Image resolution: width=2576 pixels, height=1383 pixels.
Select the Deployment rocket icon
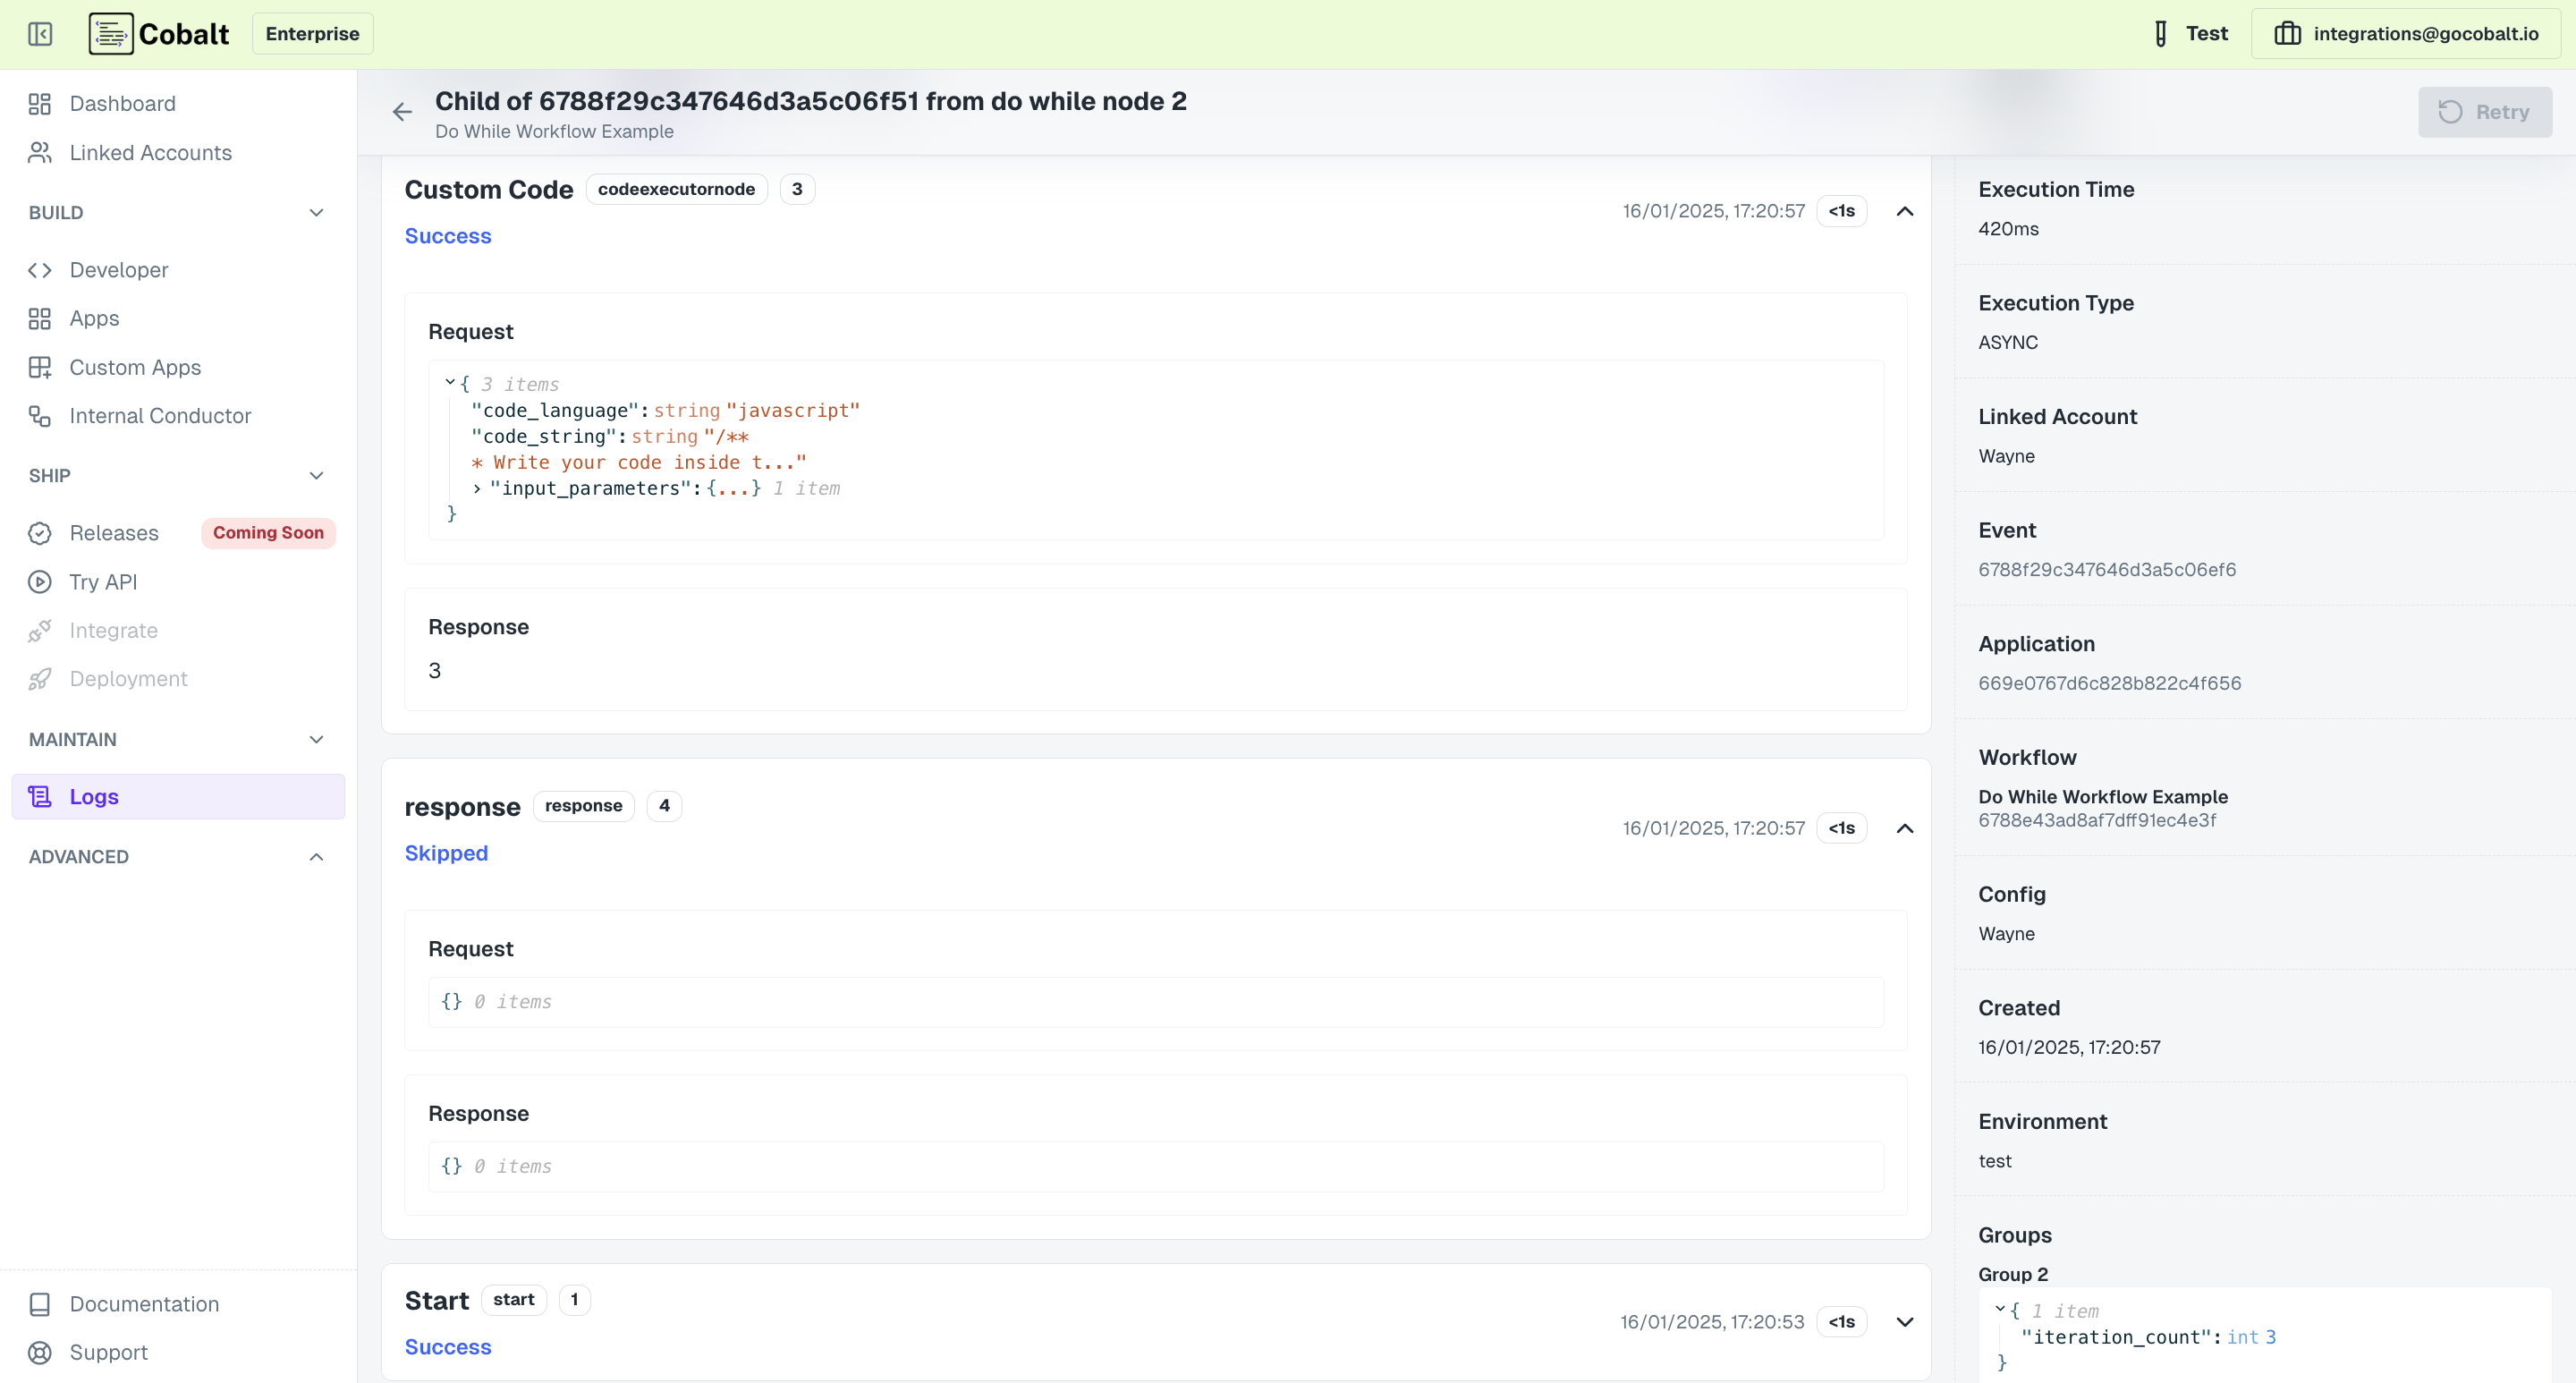pos(40,678)
